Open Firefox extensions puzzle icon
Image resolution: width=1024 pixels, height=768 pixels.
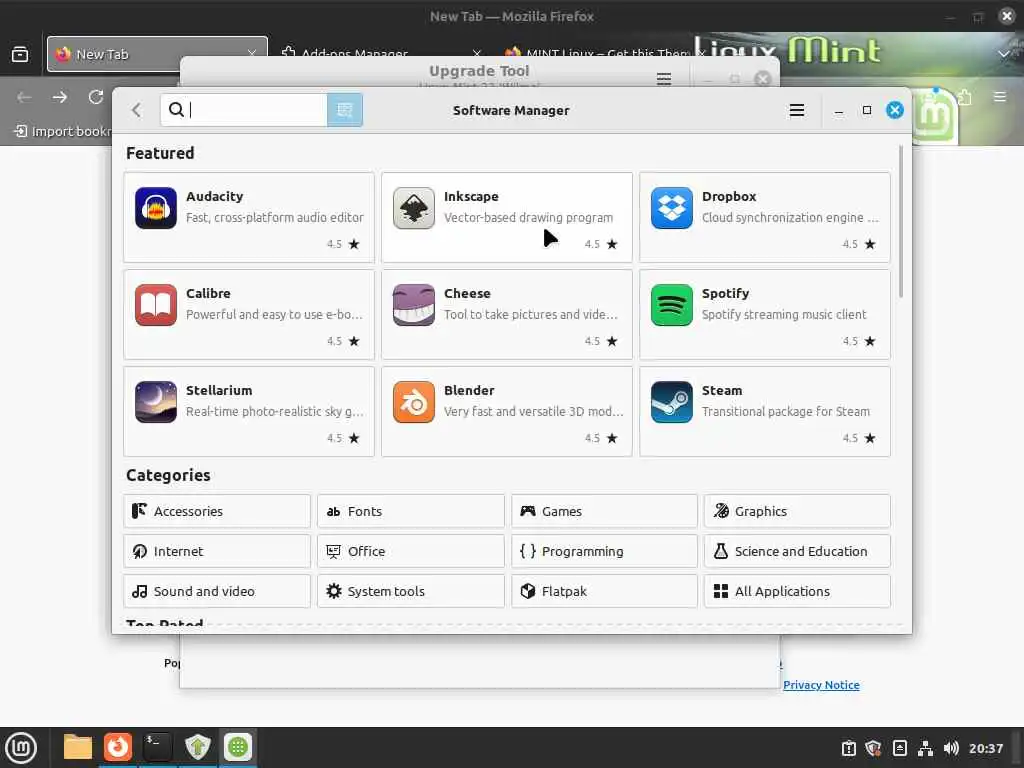pyautogui.click(x=965, y=97)
